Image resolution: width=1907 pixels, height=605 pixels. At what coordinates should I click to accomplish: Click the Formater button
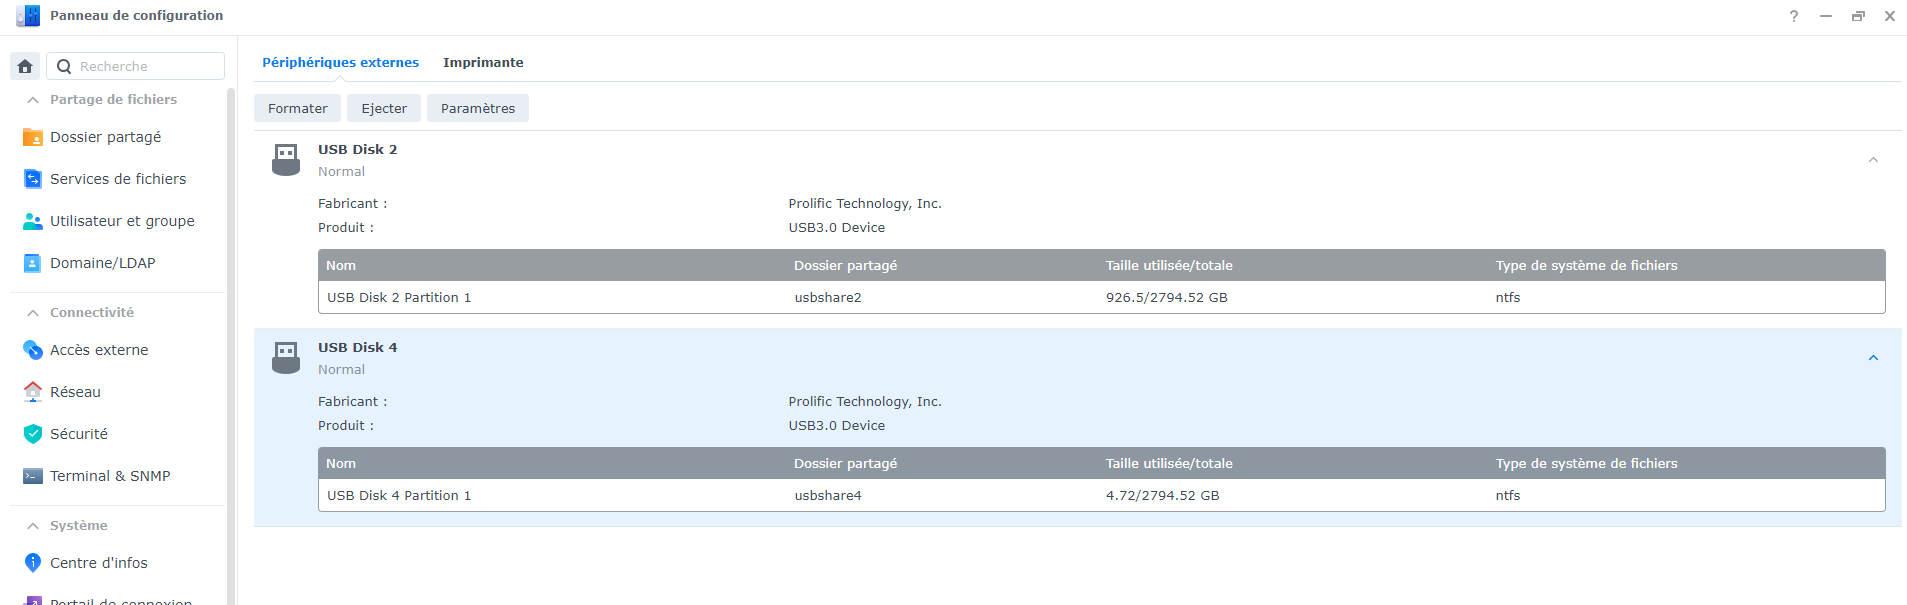297,108
